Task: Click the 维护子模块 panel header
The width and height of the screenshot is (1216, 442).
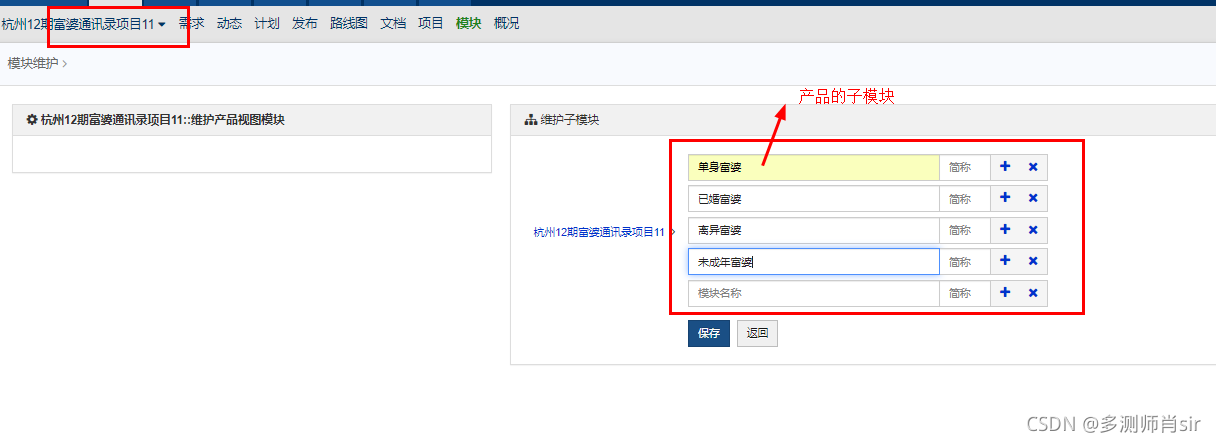Action: [863, 120]
